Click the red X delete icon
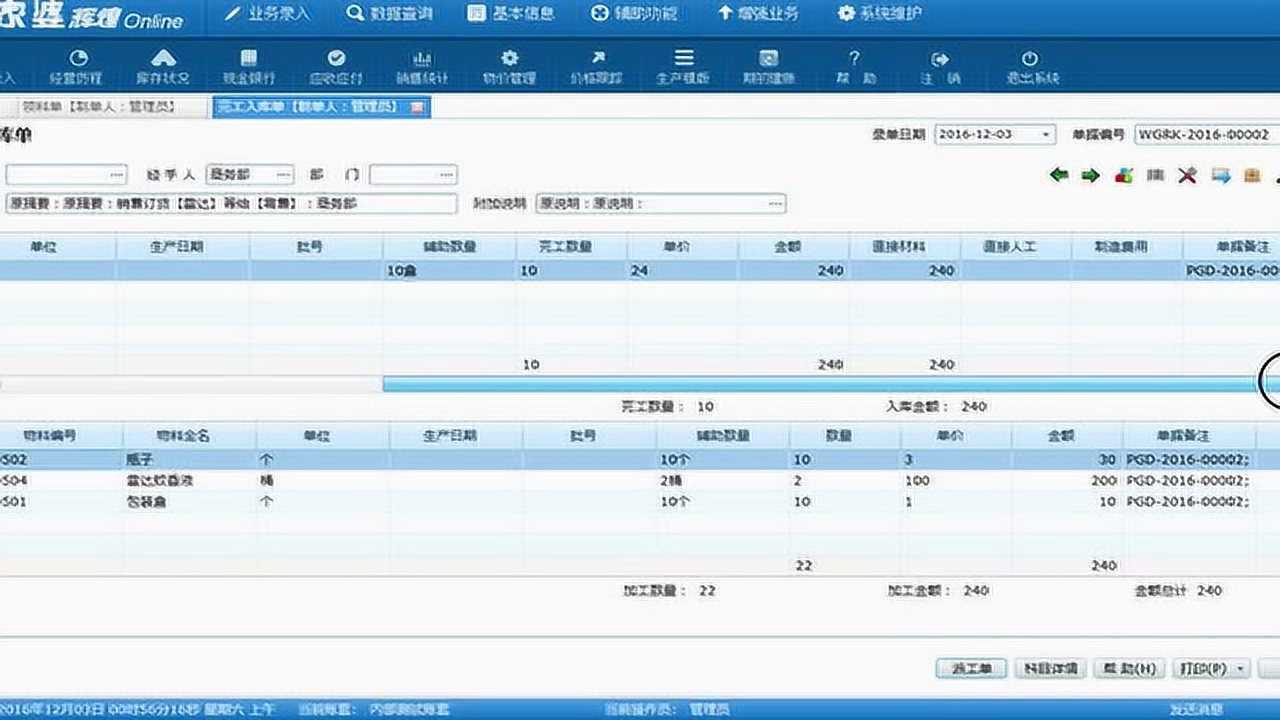 [1187, 175]
